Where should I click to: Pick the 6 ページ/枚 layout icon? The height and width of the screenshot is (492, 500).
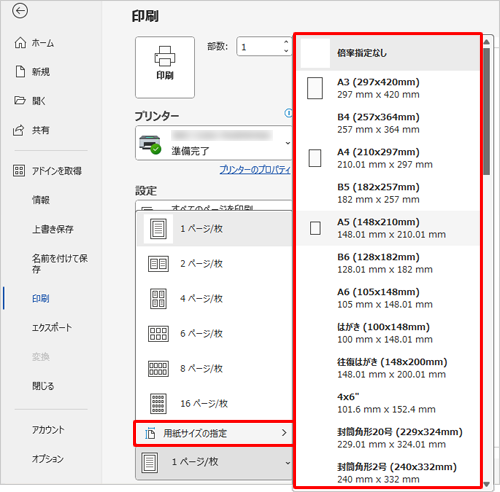(158, 334)
